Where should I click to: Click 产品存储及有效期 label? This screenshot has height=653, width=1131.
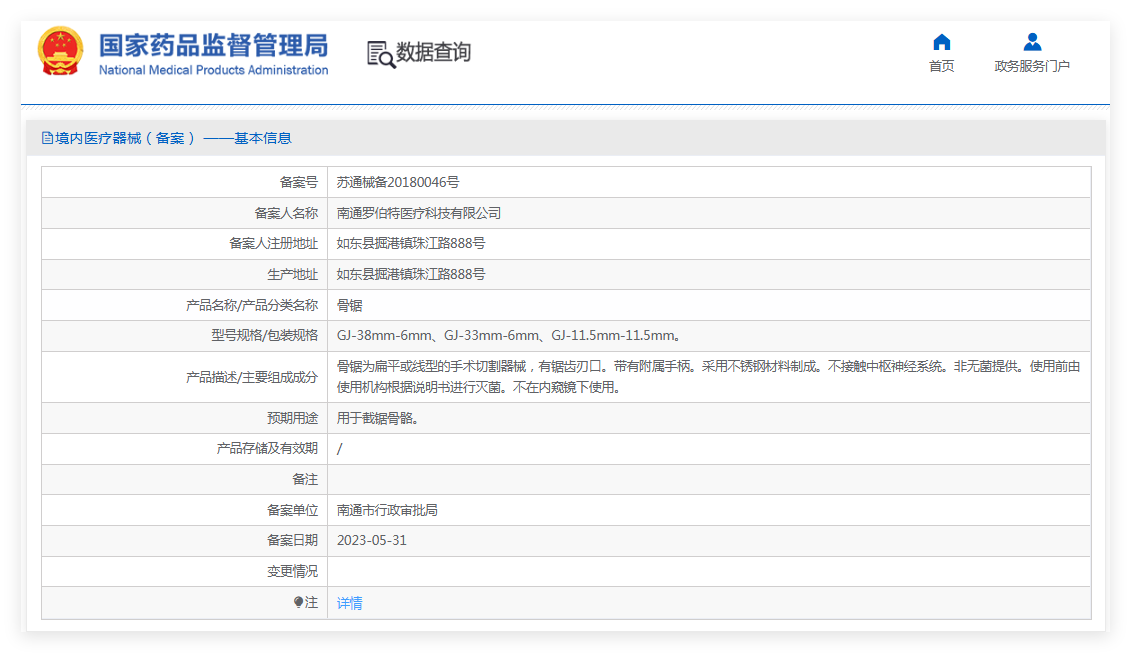click(267, 449)
